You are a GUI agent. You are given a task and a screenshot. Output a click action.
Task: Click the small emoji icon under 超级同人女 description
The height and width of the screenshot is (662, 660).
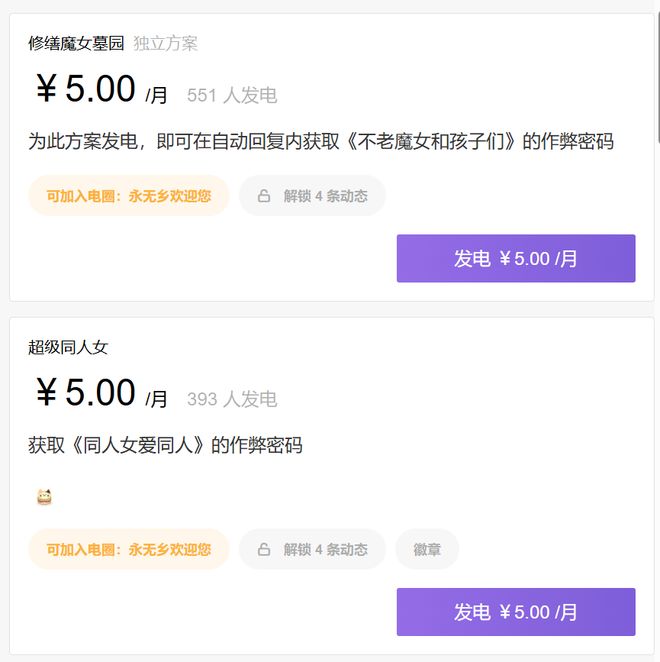pos(43,497)
